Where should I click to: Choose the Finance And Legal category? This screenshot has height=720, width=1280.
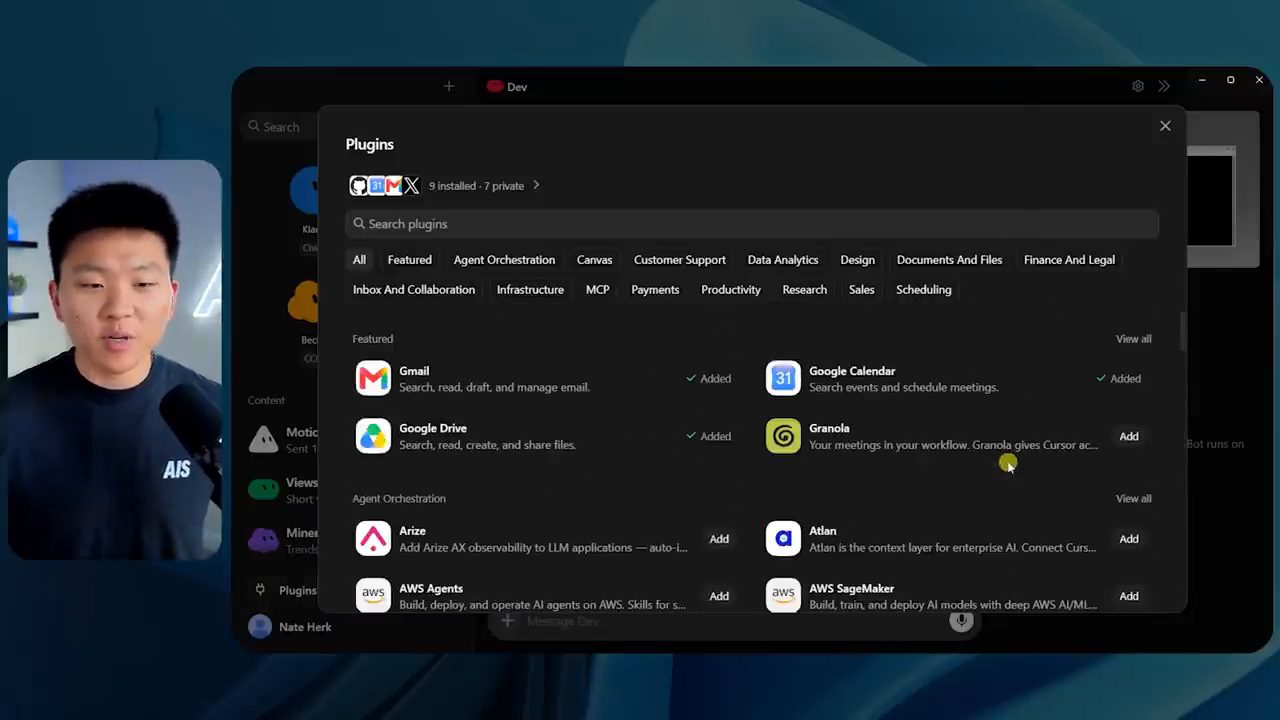pyautogui.click(x=1069, y=260)
